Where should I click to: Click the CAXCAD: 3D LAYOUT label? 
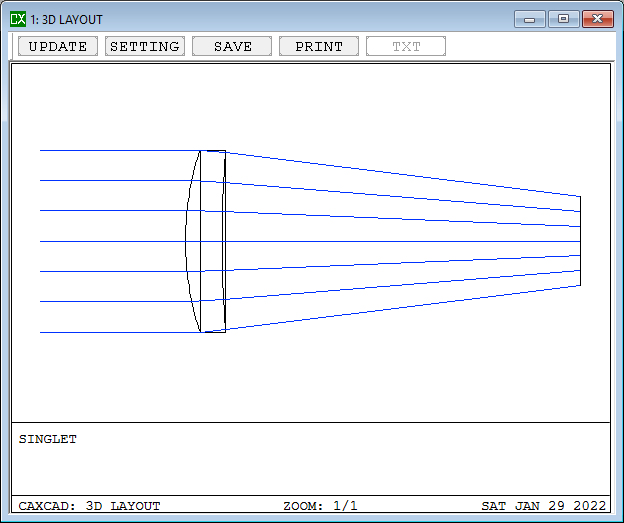click(x=90, y=506)
